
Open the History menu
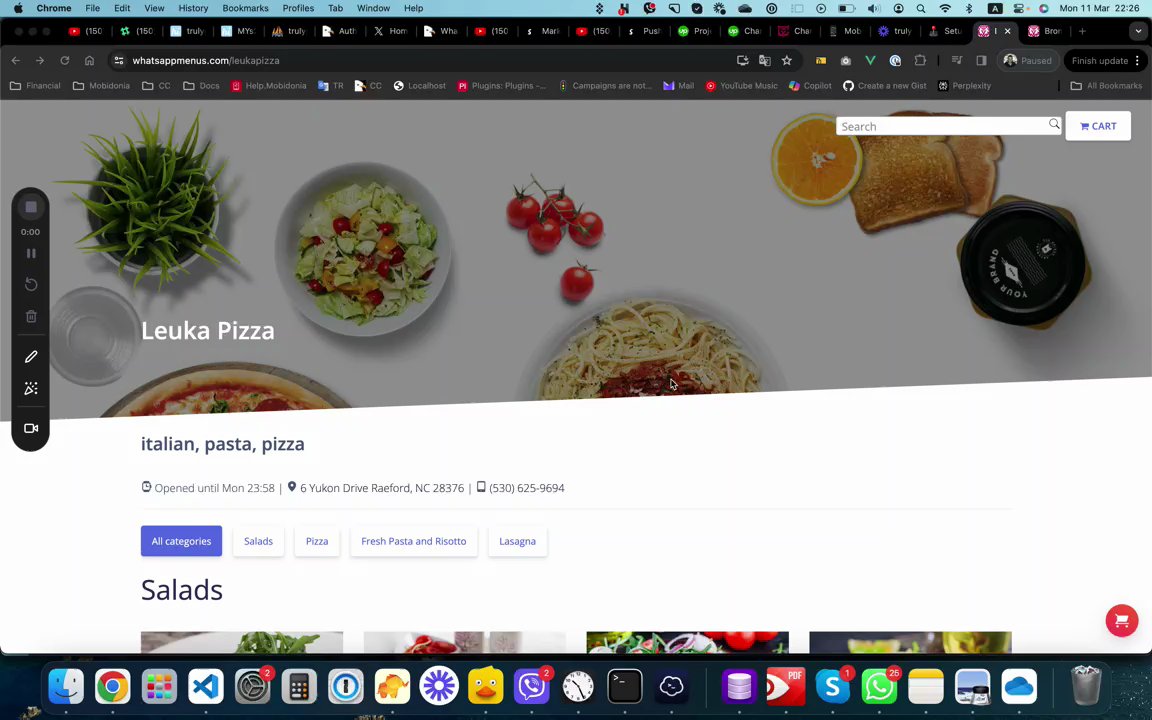pos(193,8)
